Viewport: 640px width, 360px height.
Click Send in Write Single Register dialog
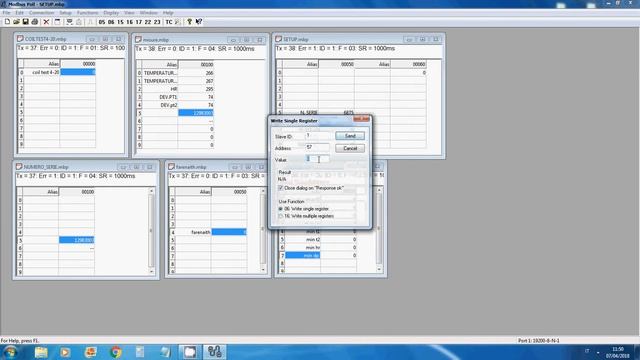click(350, 136)
